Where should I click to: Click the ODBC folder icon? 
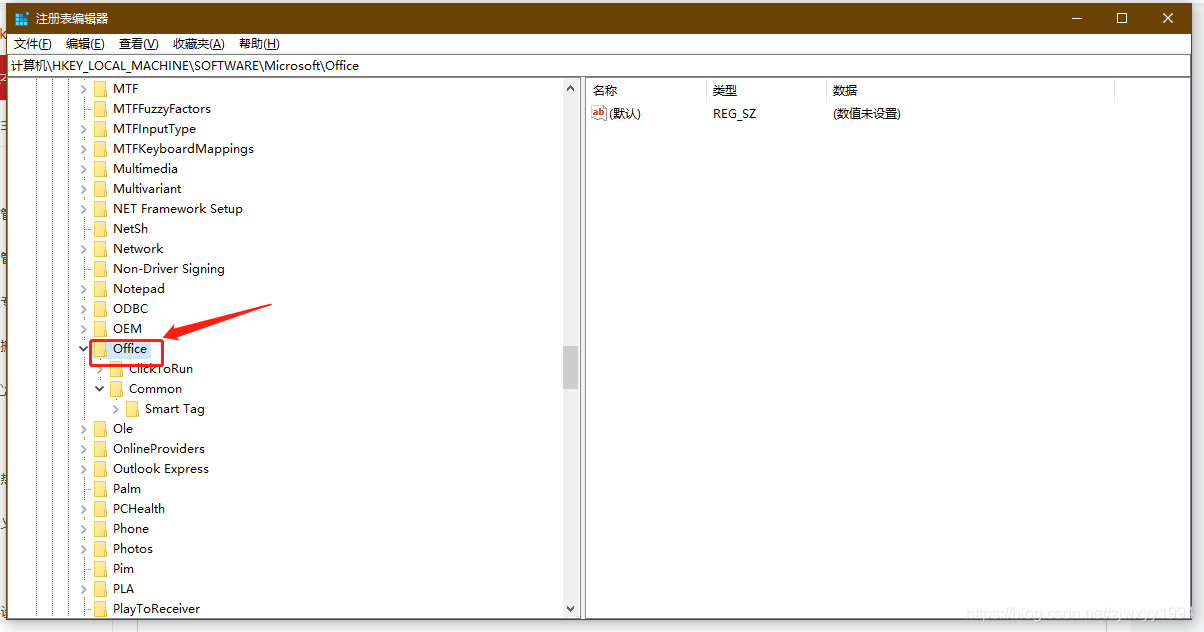coord(100,309)
